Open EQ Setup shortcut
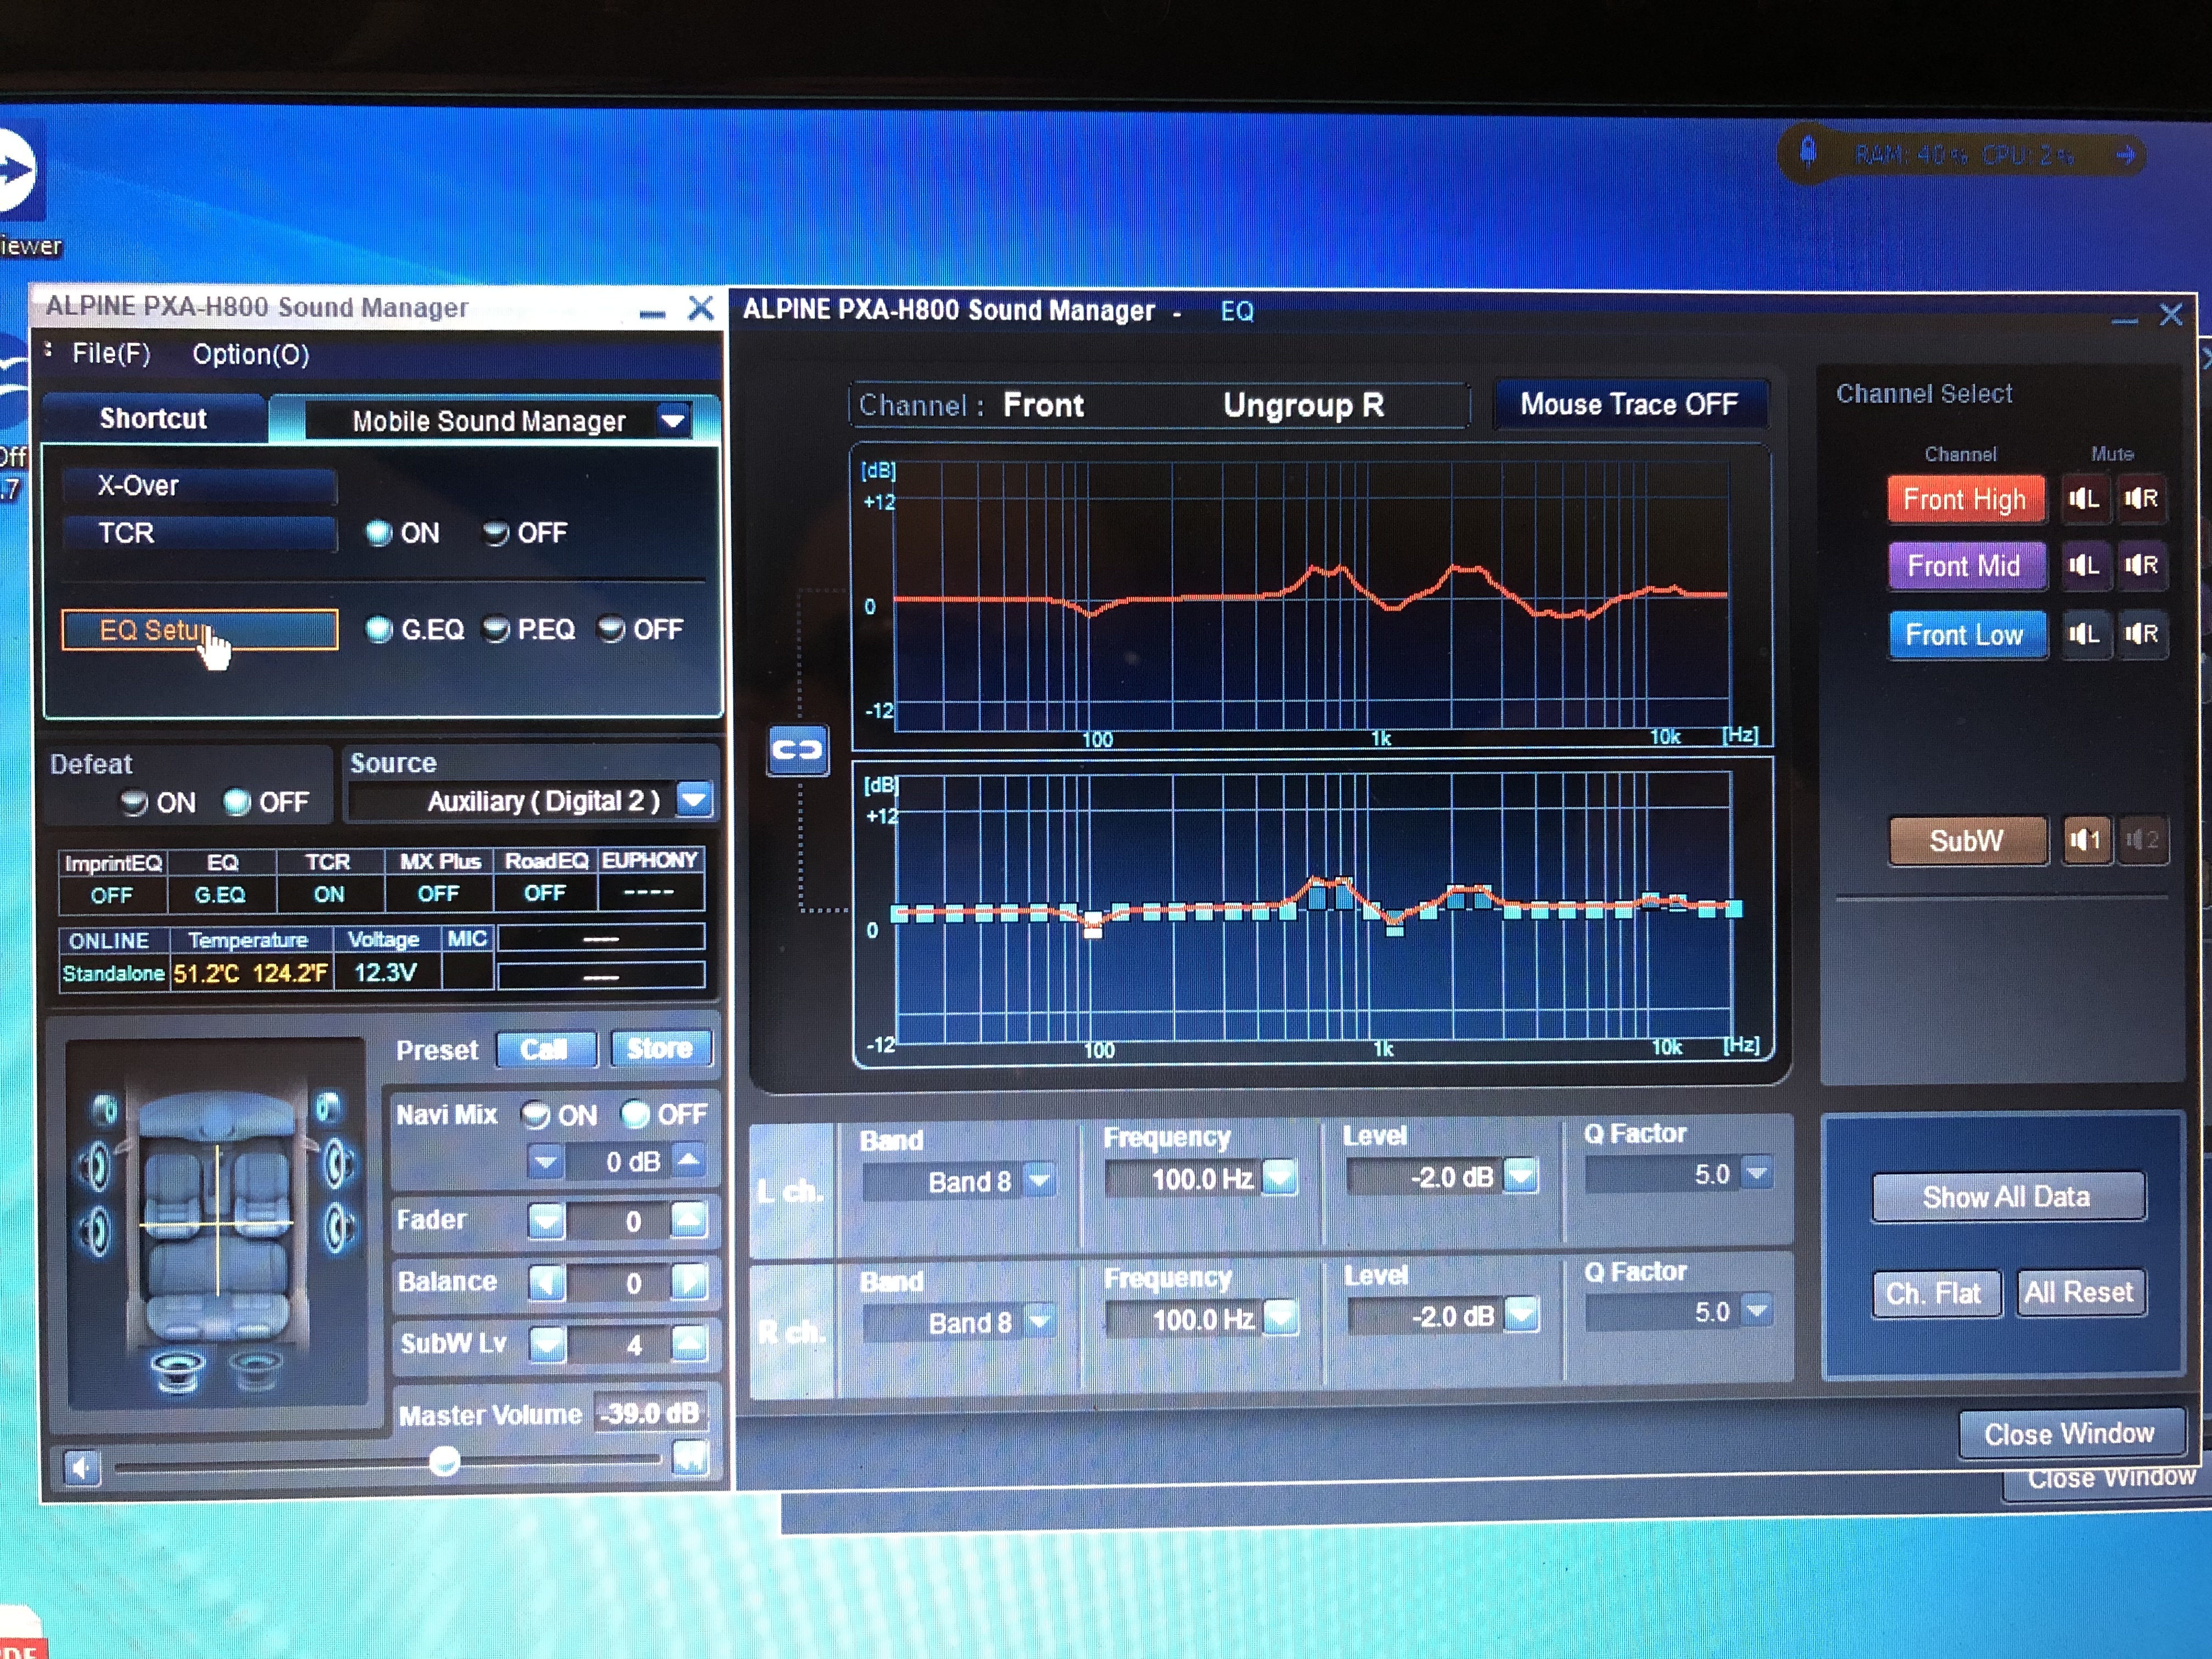 tap(200, 630)
